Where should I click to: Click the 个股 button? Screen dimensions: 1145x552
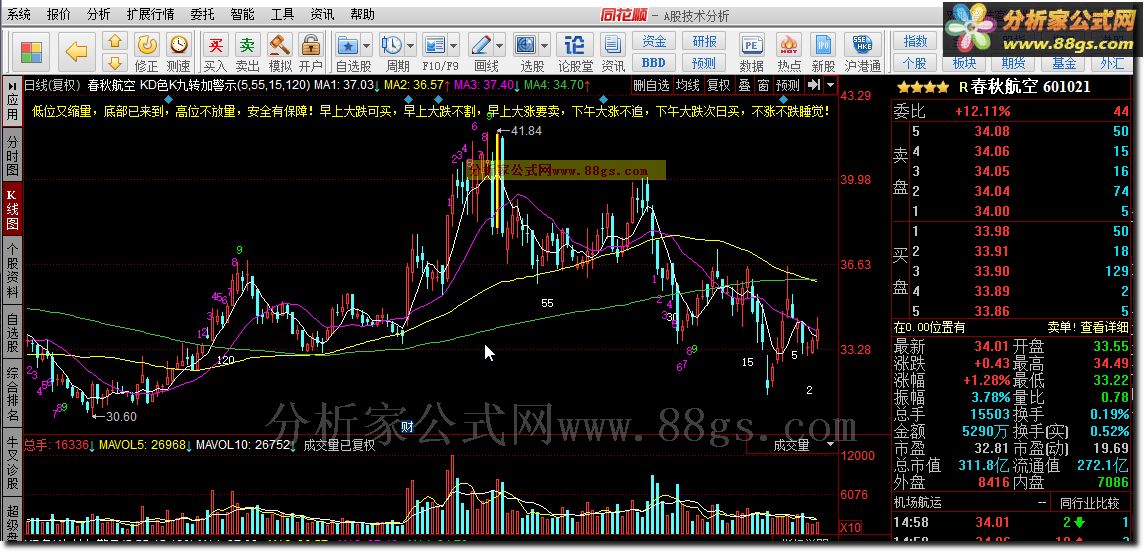(915, 63)
